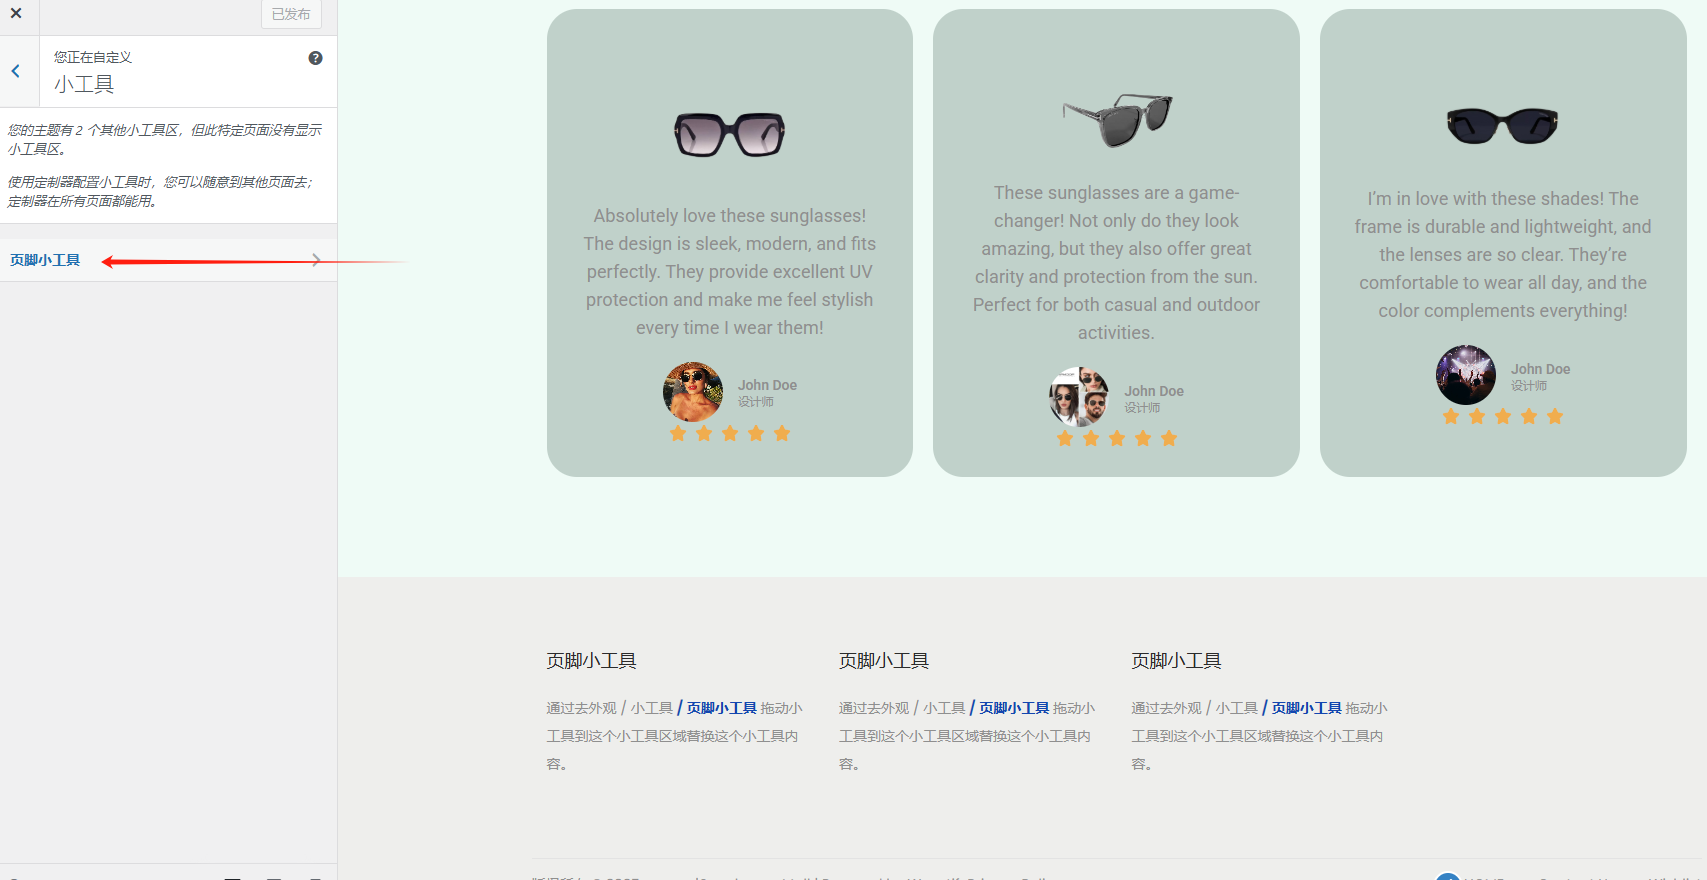Open the help question mark icon
The width and height of the screenshot is (1707, 880).
click(315, 58)
